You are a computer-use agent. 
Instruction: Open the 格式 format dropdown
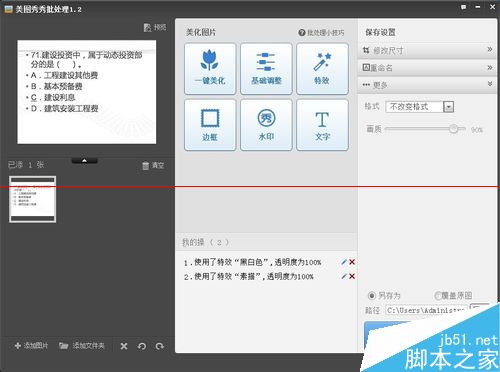449,107
